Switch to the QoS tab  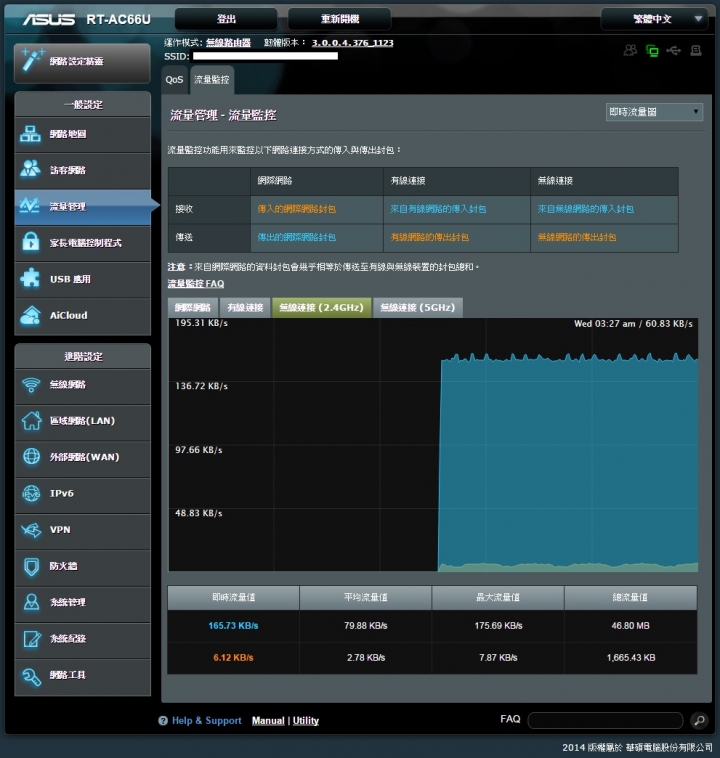coord(175,80)
